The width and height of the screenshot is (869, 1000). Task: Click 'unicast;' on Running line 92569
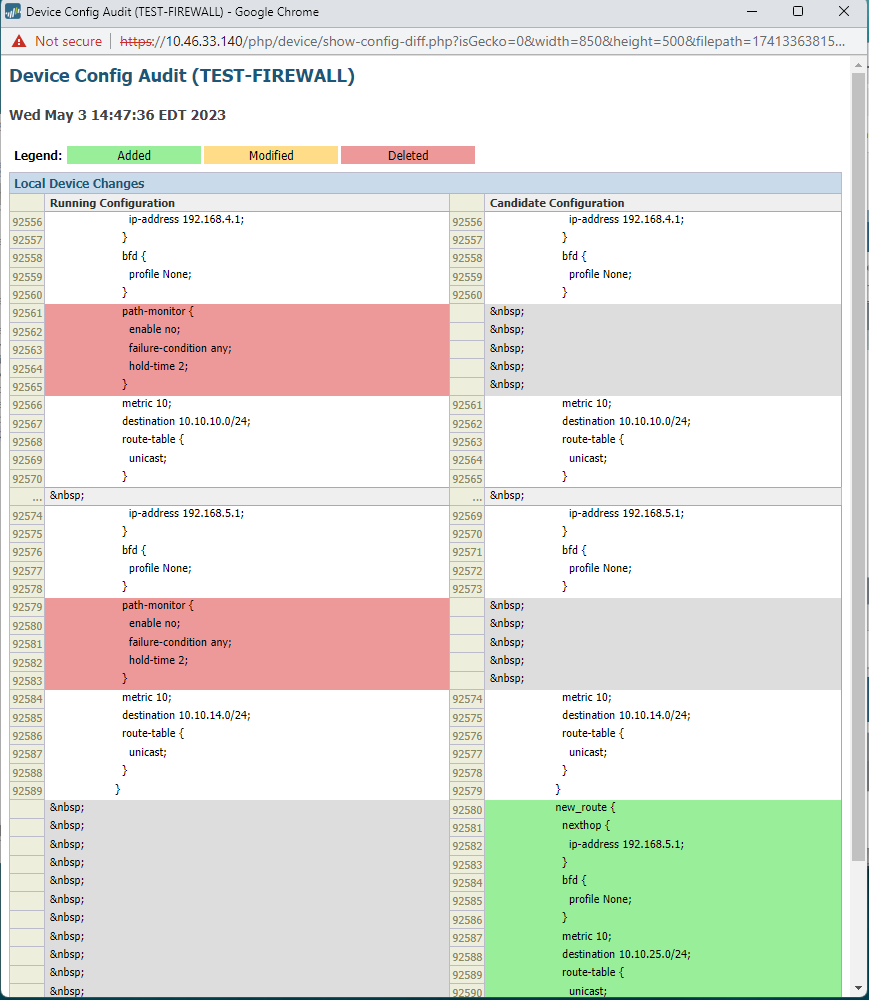tap(147, 458)
